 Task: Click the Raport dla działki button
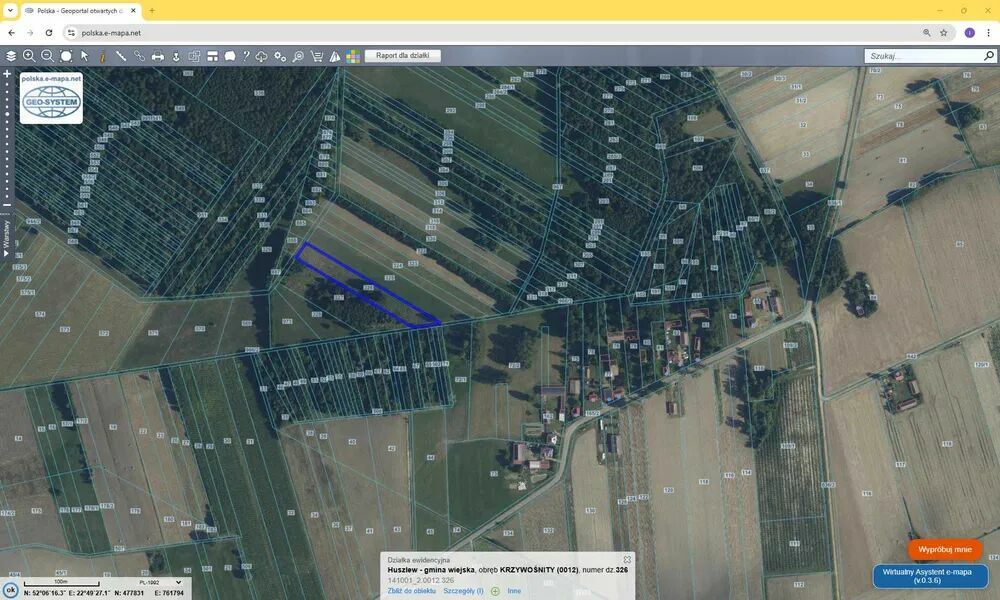(x=402, y=56)
